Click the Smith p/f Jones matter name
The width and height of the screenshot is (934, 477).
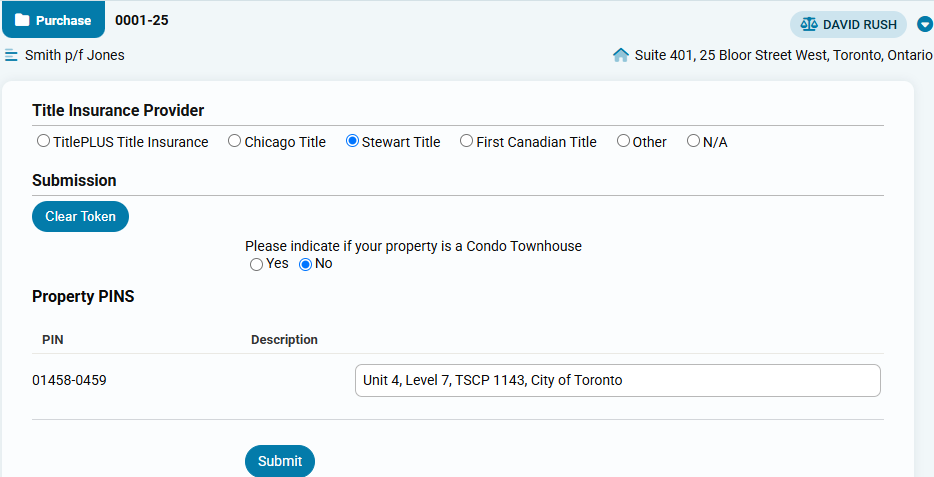click(74, 55)
